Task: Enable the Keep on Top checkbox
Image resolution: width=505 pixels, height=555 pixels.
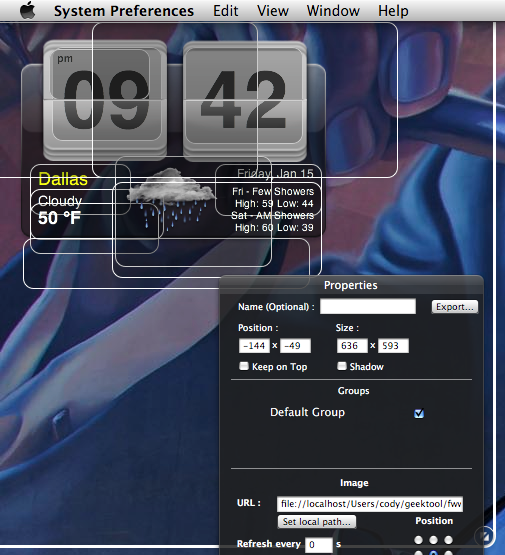Action: tap(244, 366)
